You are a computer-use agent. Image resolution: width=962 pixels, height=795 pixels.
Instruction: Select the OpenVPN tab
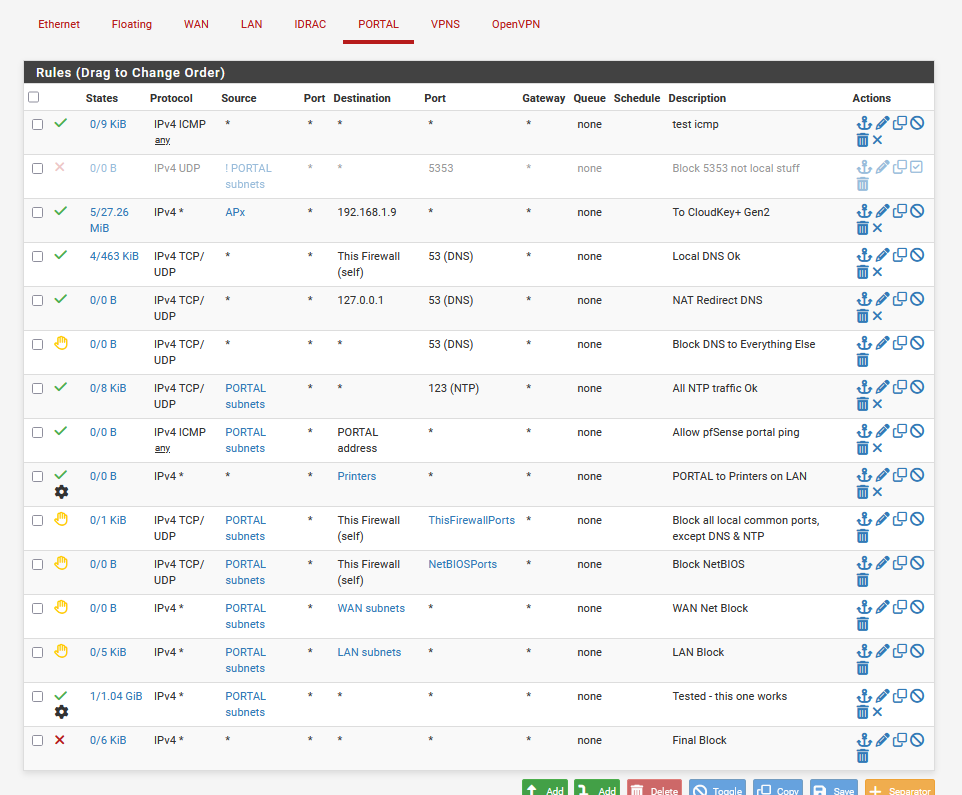[x=516, y=24]
